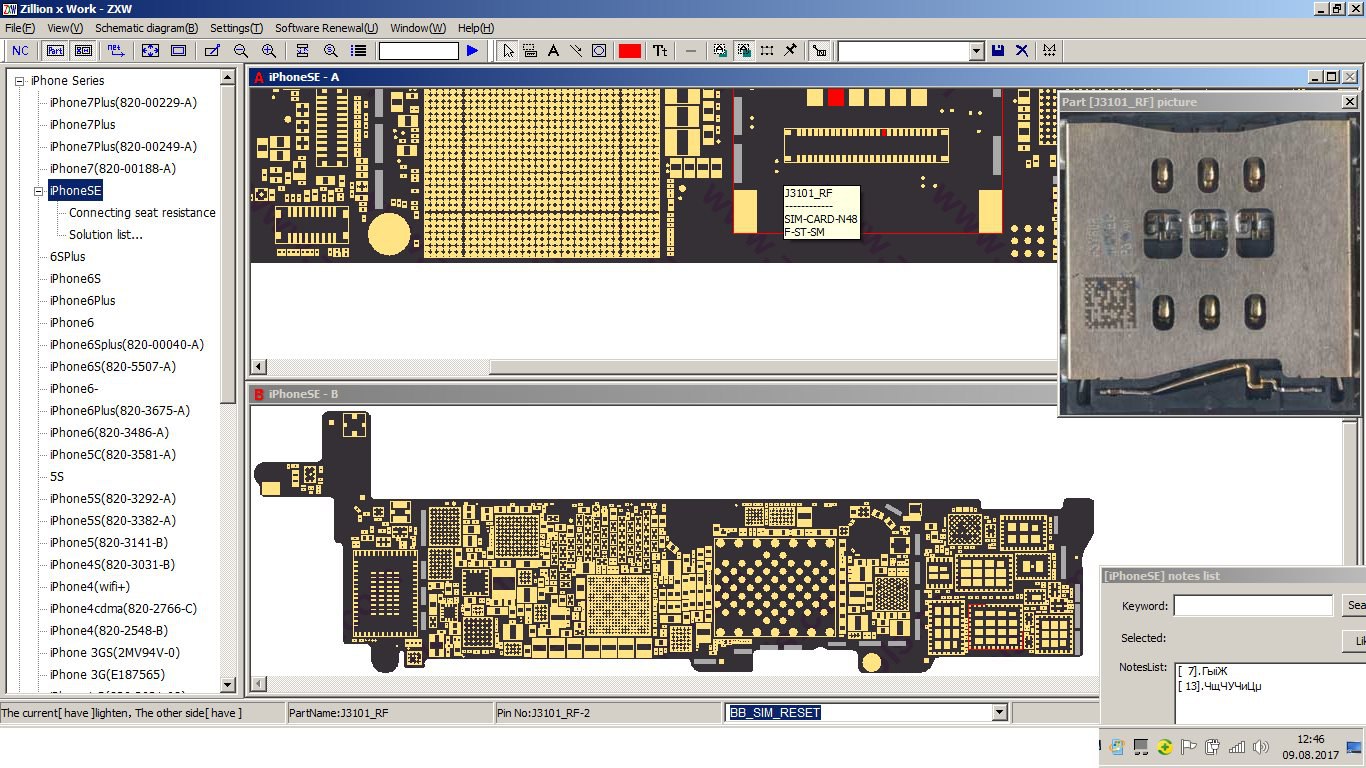The height and width of the screenshot is (768, 1366).
Task: Click the magnifier search toolbar icon
Action: (331, 50)
